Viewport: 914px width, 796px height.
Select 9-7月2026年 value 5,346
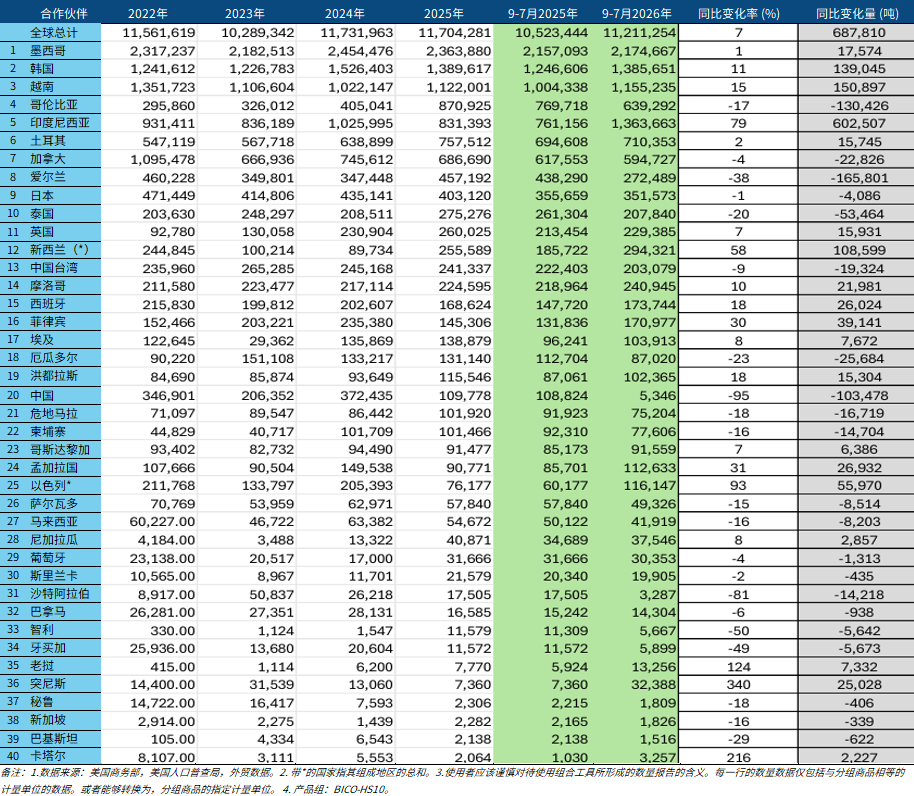click(x=657, y=396)
